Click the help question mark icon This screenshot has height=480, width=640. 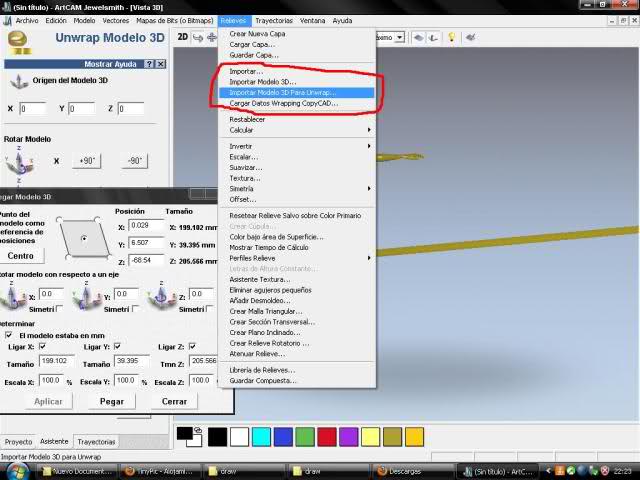[149, 64]
